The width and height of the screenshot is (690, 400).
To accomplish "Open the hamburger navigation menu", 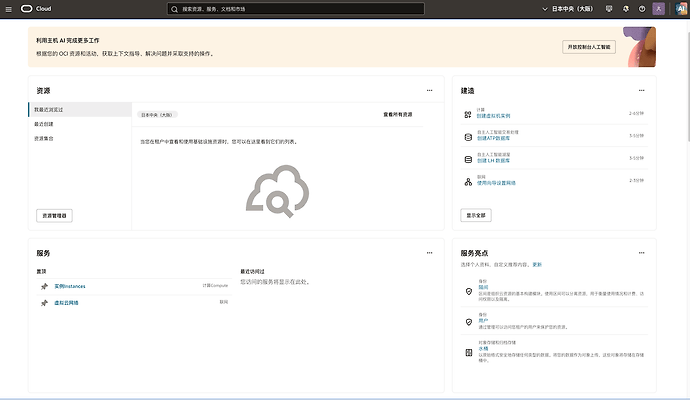I will pos(8,9).
